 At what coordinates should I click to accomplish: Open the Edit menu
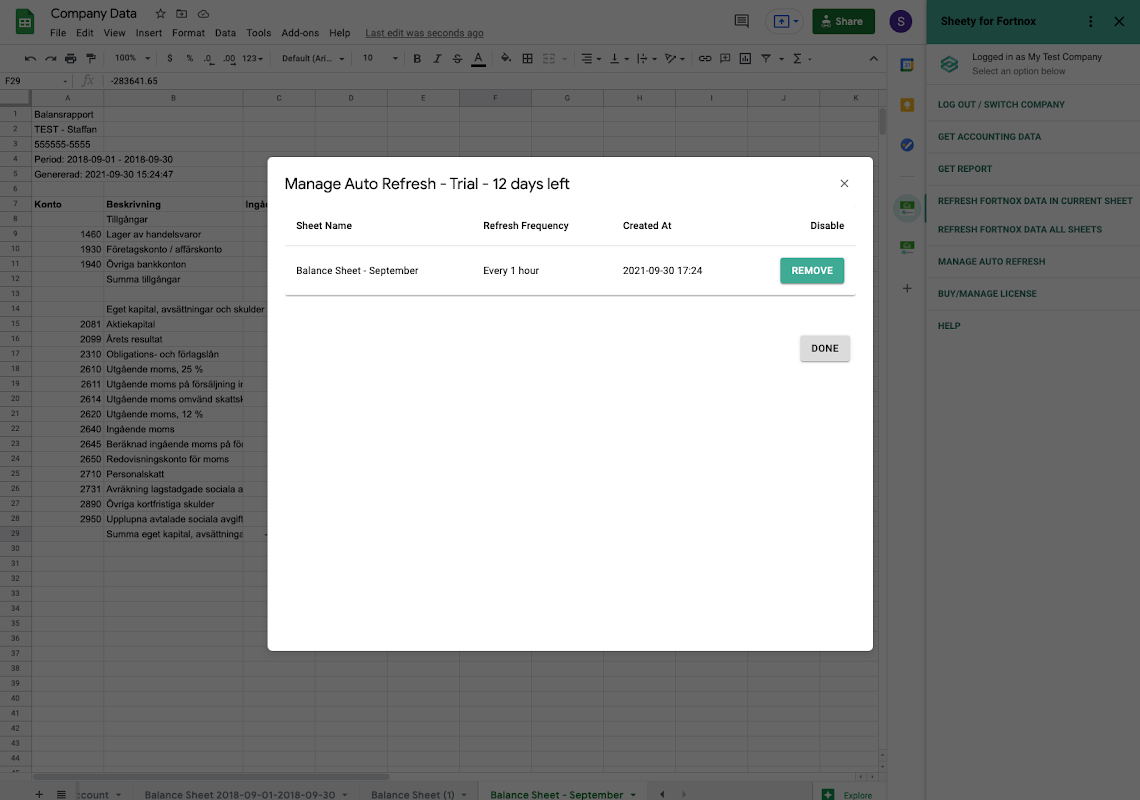(84, 33)
